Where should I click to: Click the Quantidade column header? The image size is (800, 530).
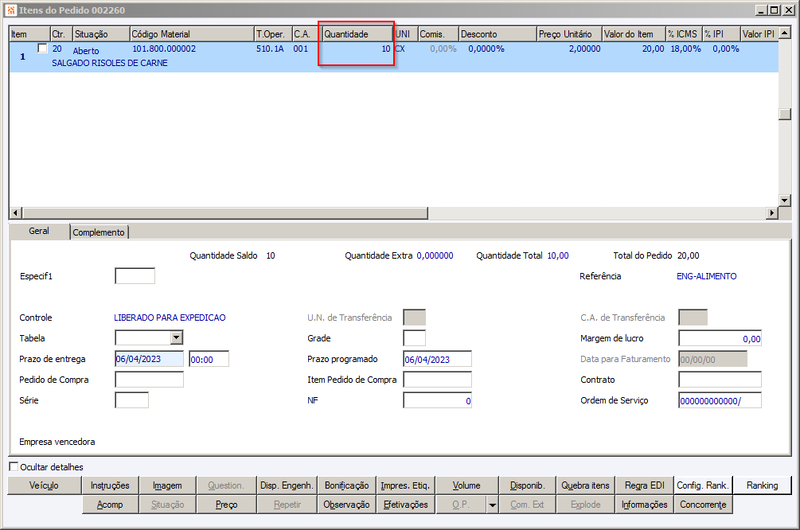(357, 34)
